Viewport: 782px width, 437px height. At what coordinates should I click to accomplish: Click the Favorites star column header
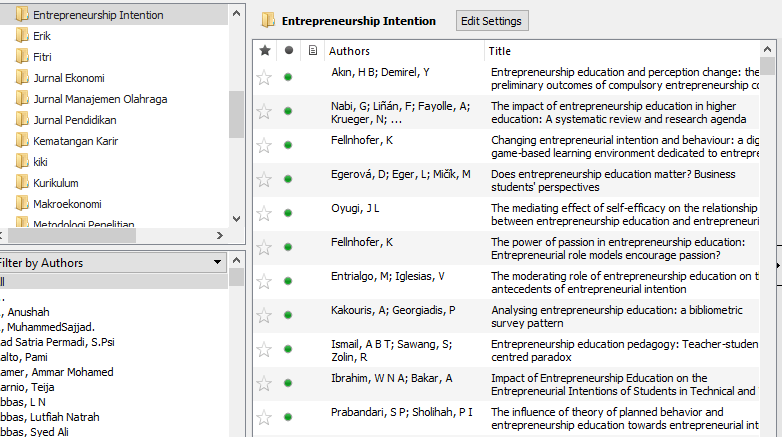264,51
